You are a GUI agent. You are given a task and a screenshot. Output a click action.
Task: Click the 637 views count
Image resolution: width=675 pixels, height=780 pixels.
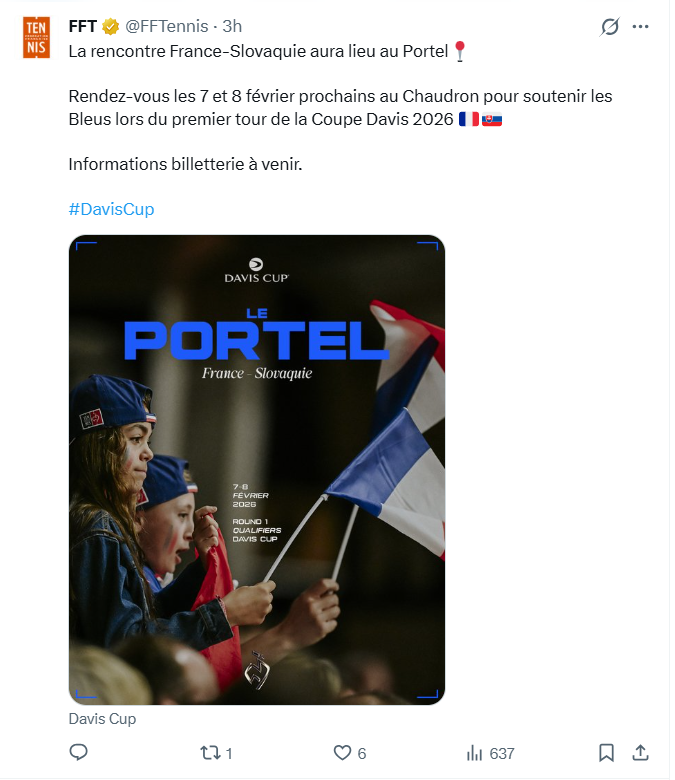(502, 753)
